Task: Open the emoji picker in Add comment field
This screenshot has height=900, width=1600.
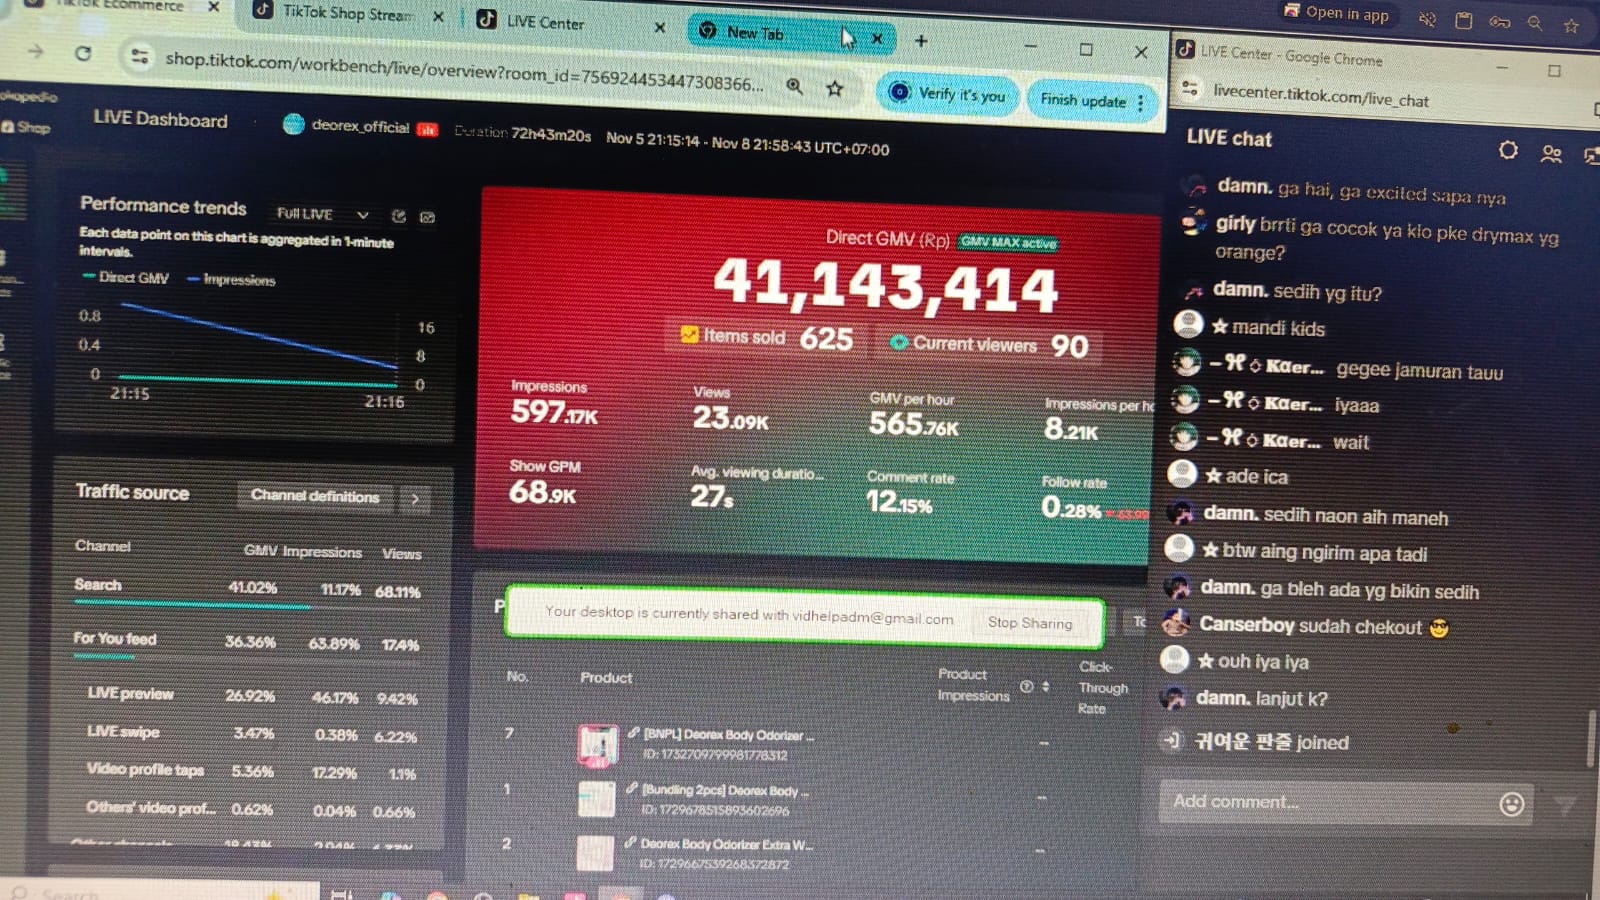Action: click(x=1512, y=802)
